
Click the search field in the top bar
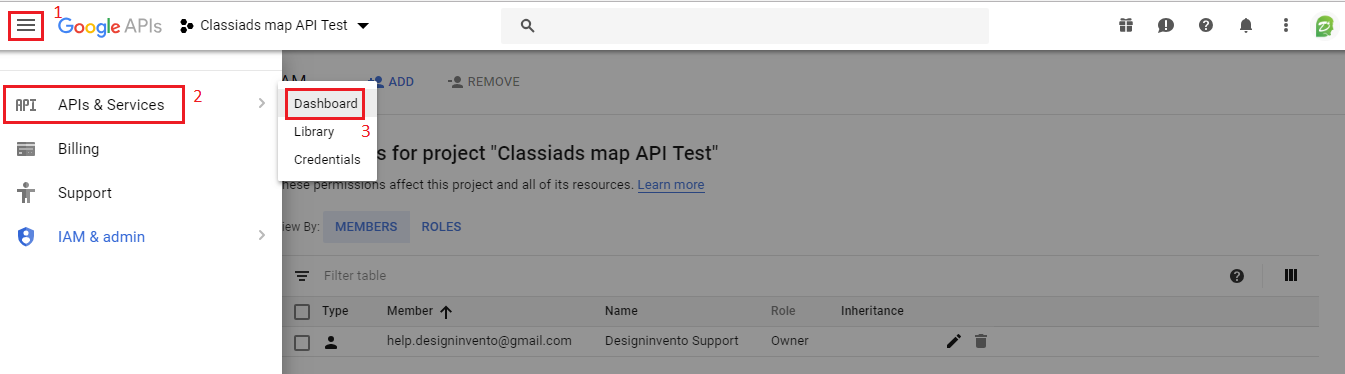pos(745,26)
